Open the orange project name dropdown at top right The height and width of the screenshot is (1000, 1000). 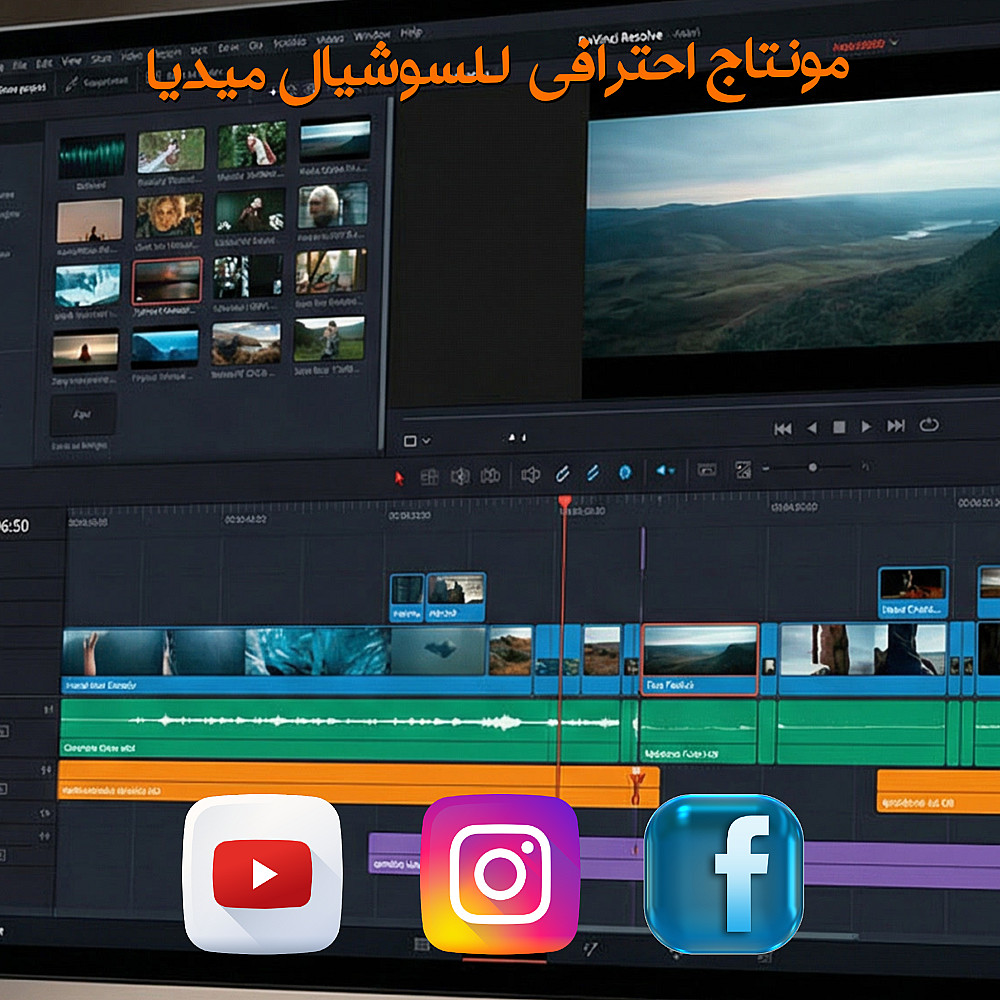865,45
